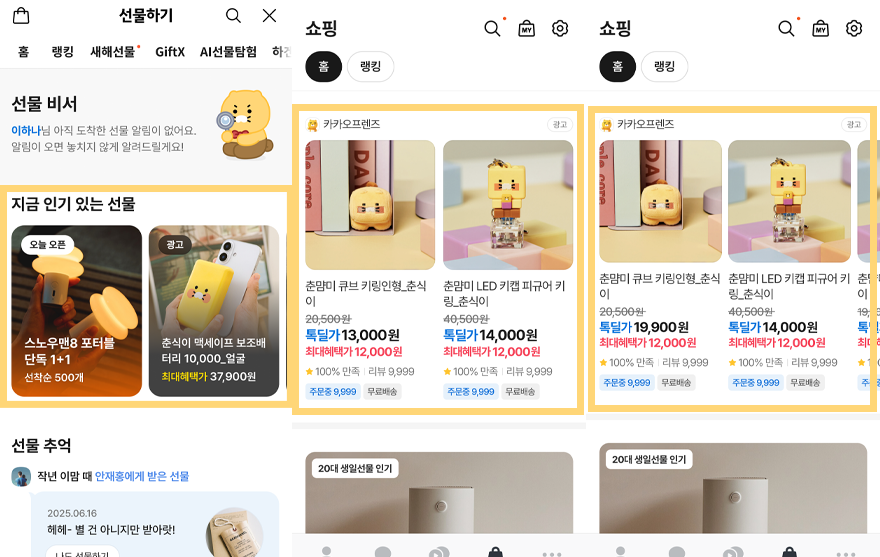Tap the 선물 추억 heading
The width and height of the screenshot is (880, 557).
[42, 446]
